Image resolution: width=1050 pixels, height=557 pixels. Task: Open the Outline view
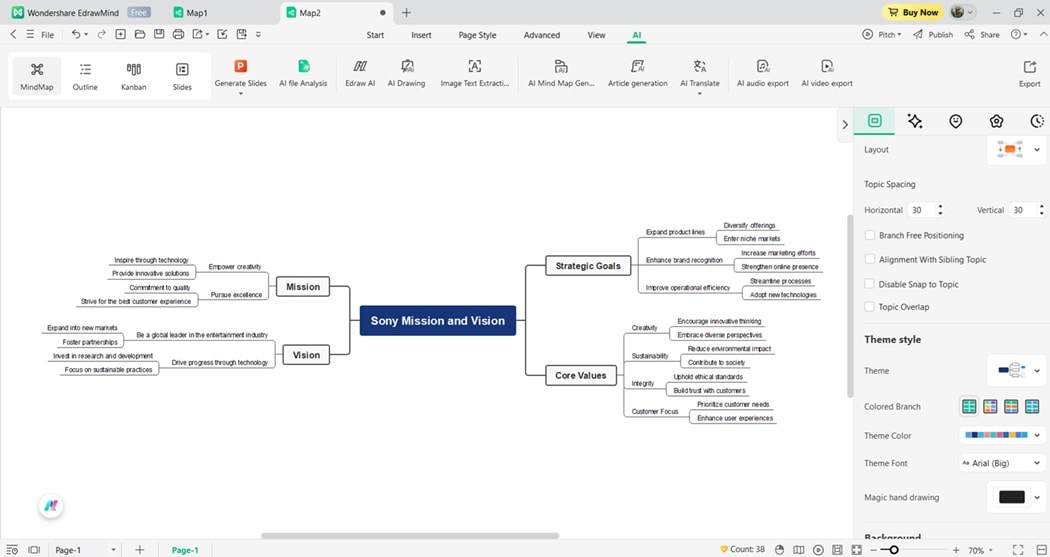pos(85,76)
